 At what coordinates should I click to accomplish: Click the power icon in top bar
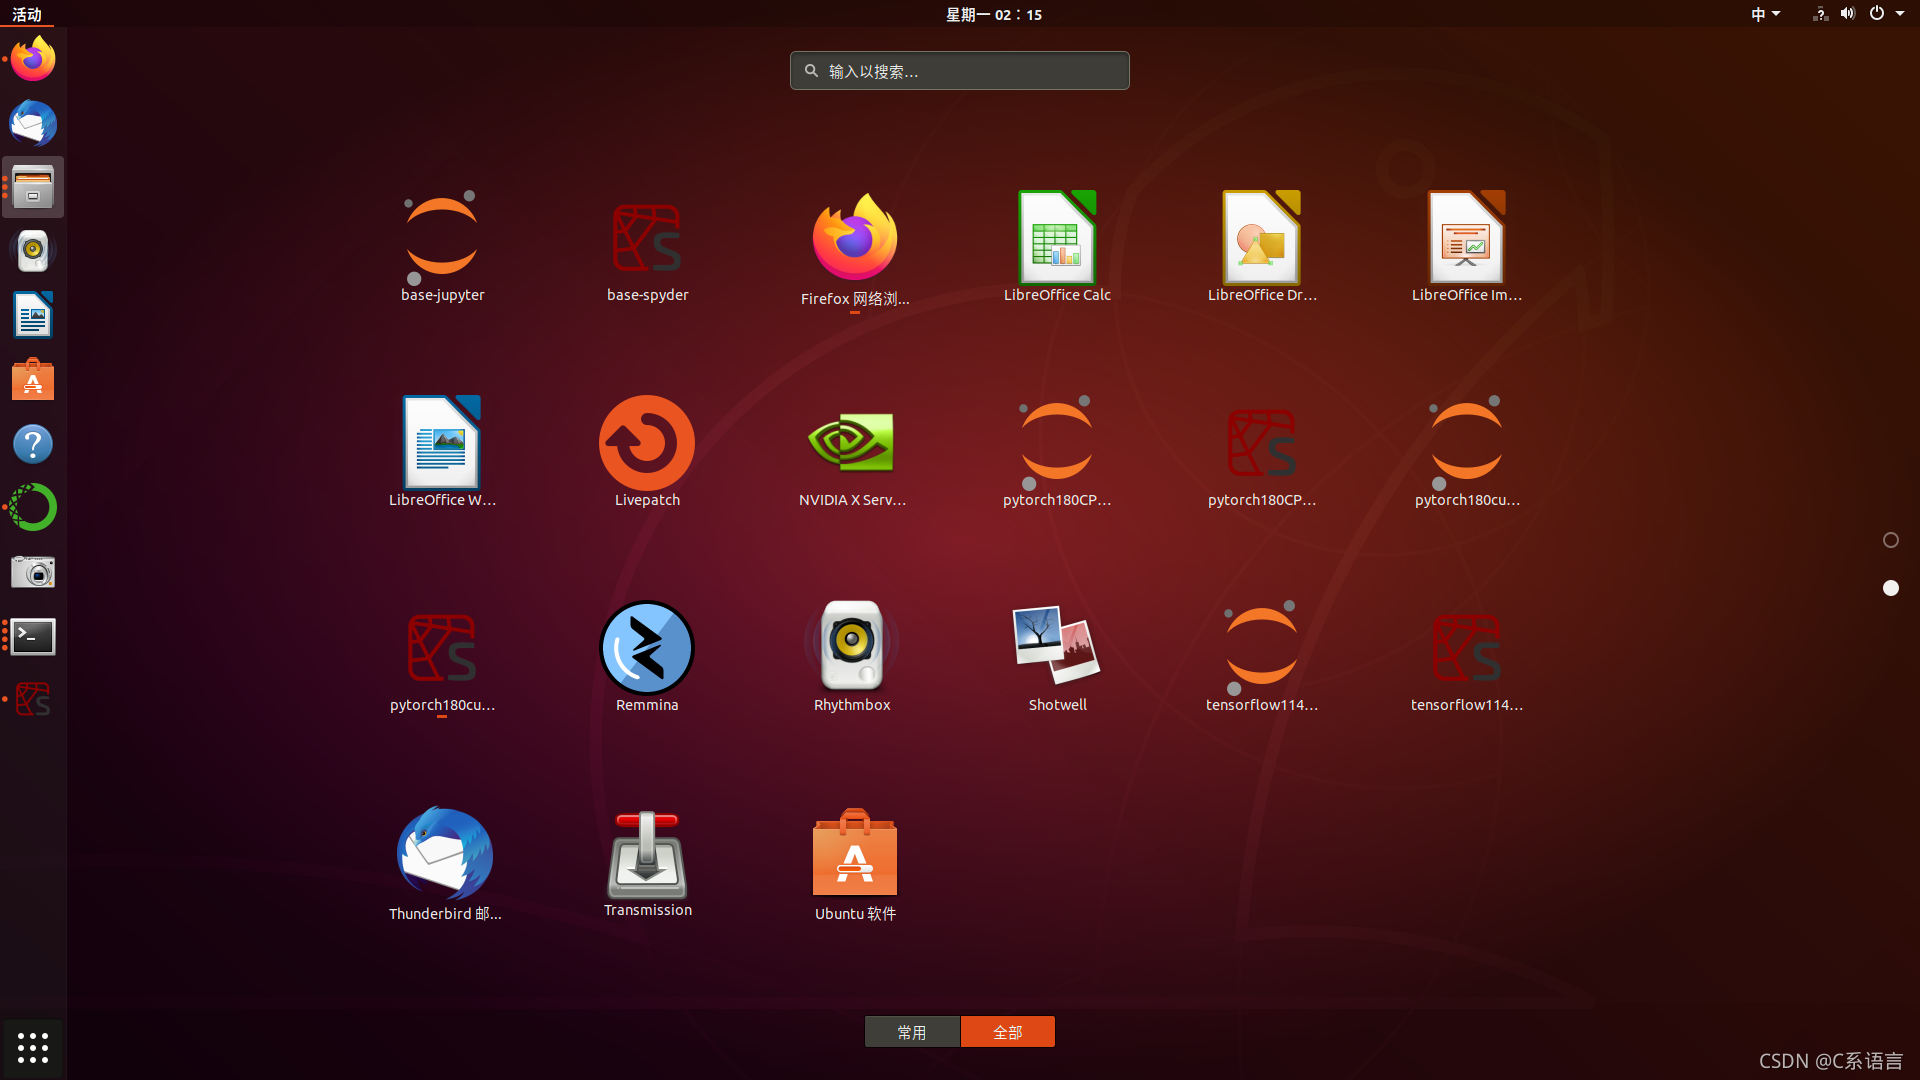(x=1877, y=14)
